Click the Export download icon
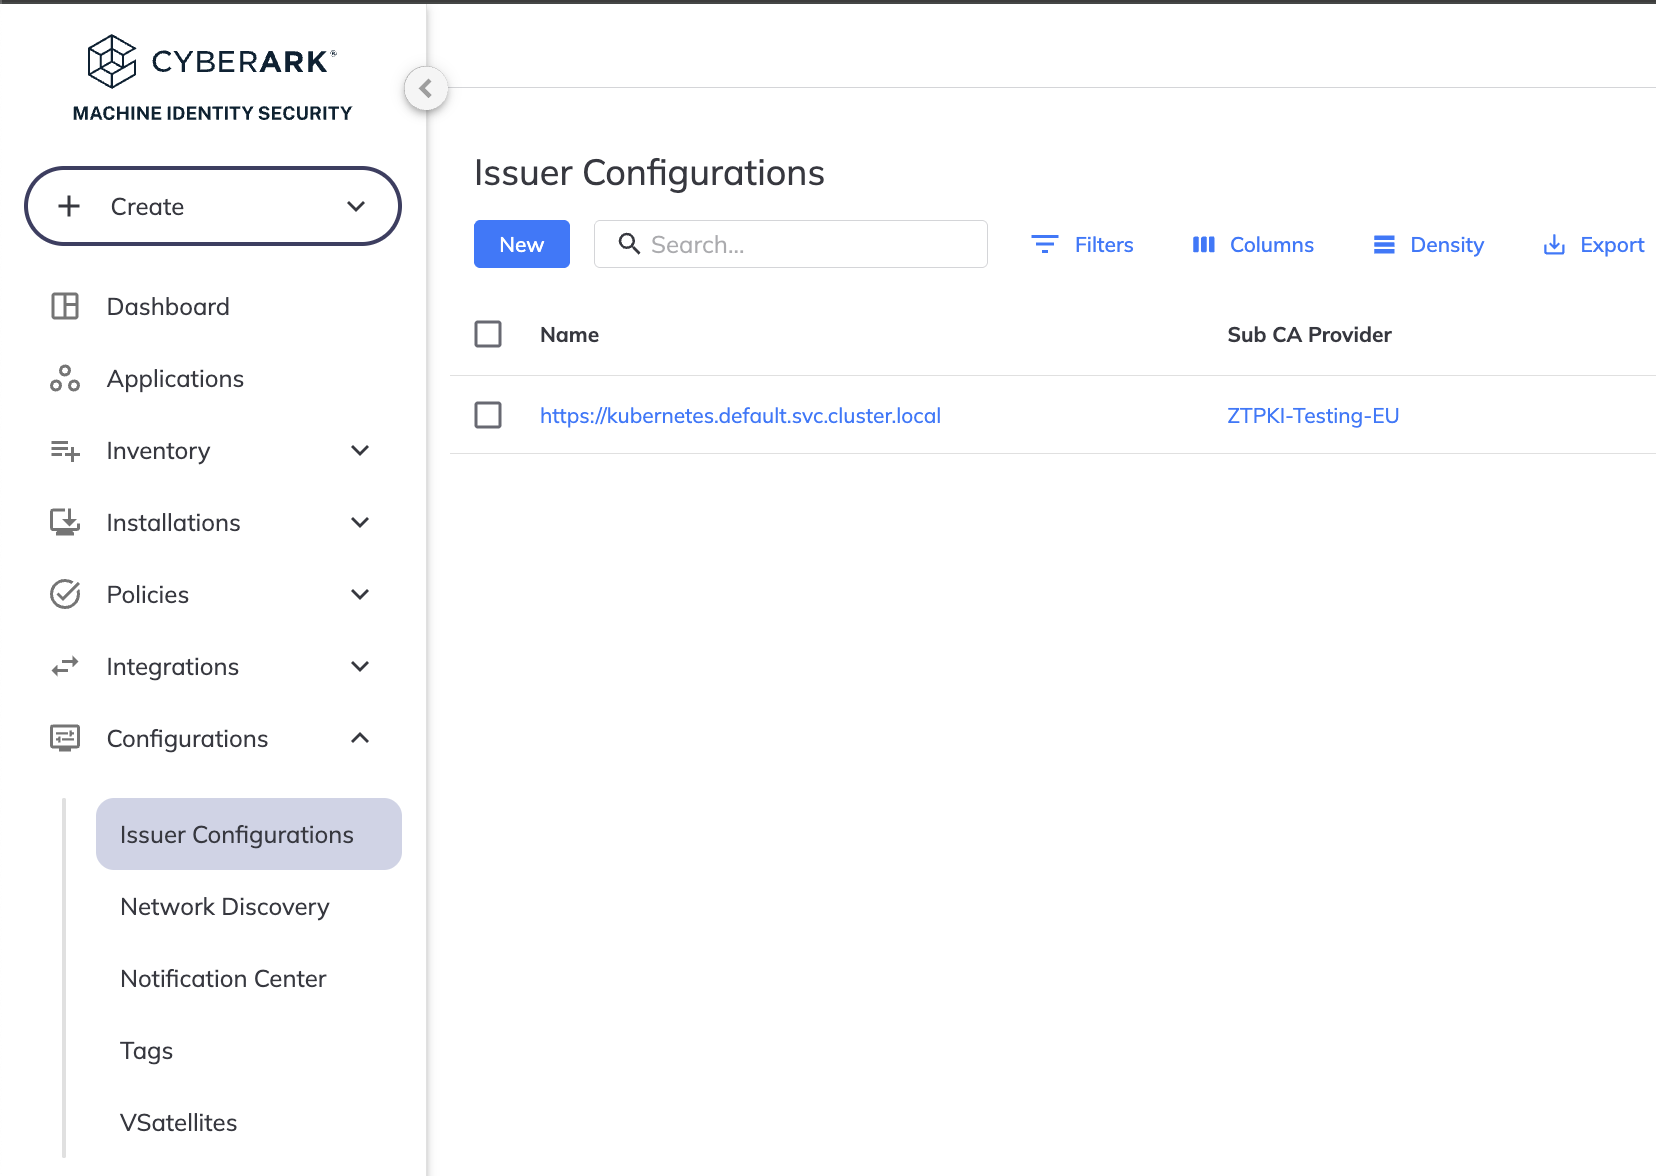This screenshot has height=1176, width=1656. (x=1554, y=244)
